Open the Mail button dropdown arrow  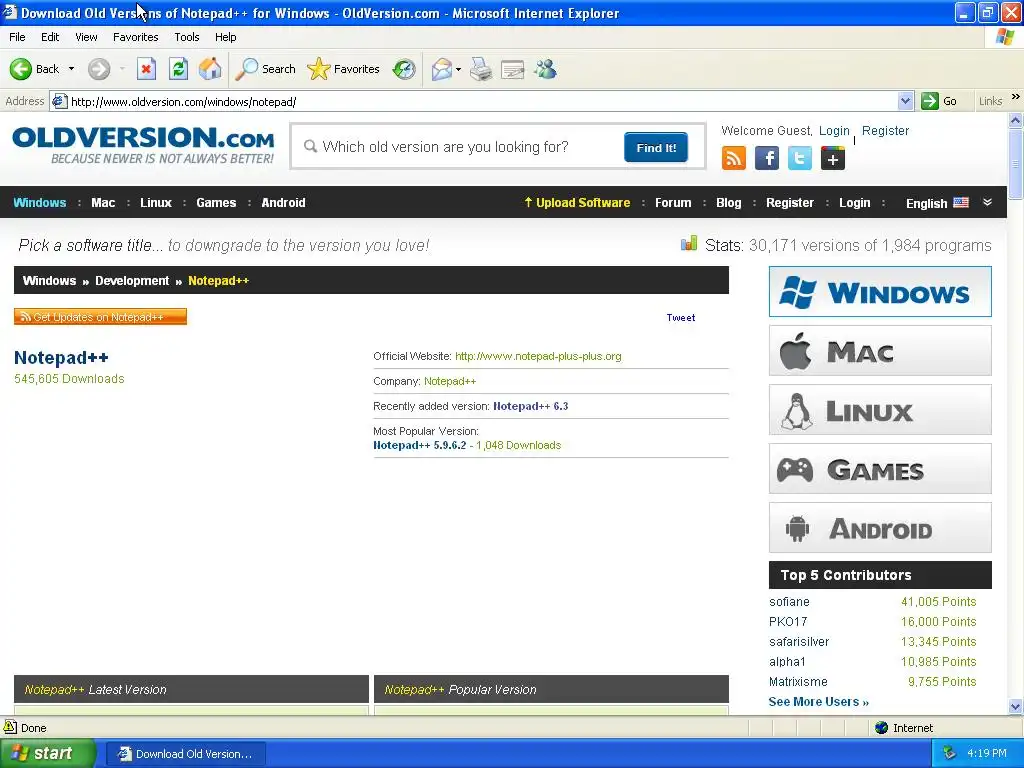point(458,69)
